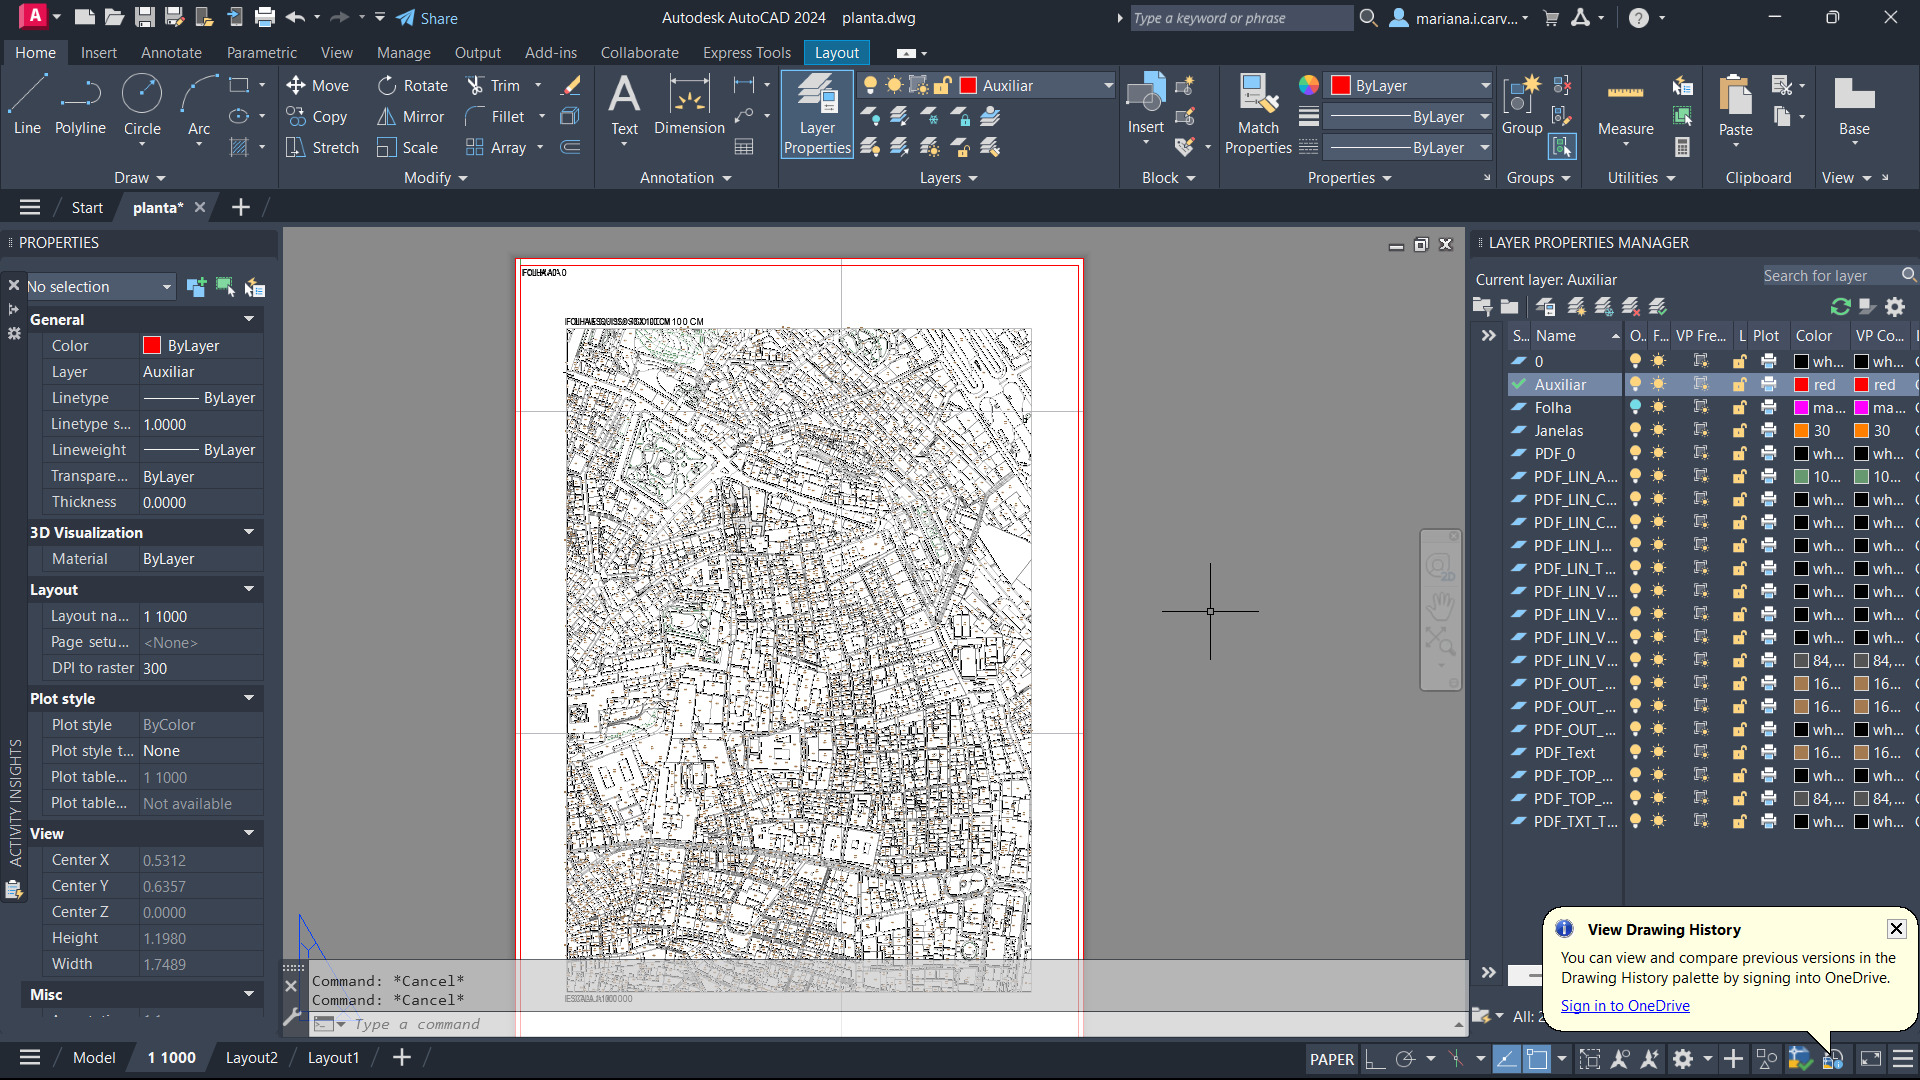Screen dimensions: 1920x1080
Task: Select the Measure utility tool
Action: click(x=1625, y=108)
